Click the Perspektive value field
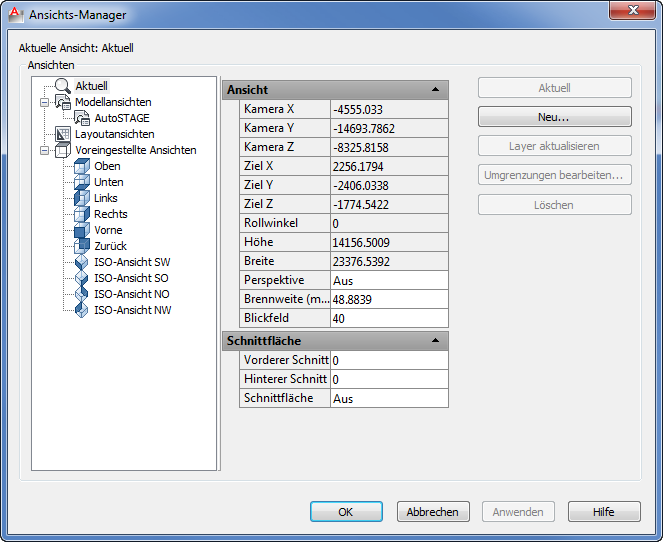663x542 pixels. [388, 281]
